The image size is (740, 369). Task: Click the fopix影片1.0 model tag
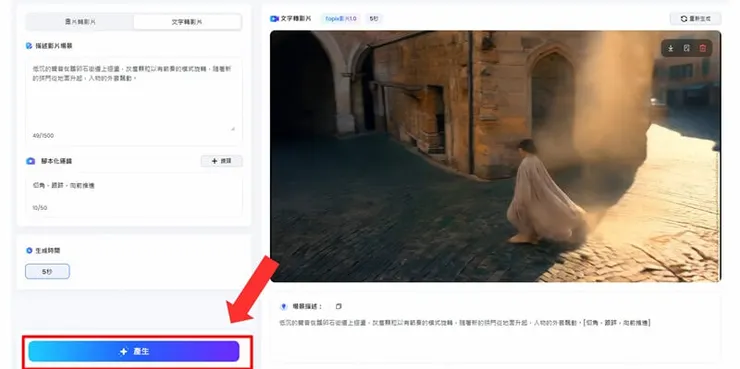(x=341, y=19)
